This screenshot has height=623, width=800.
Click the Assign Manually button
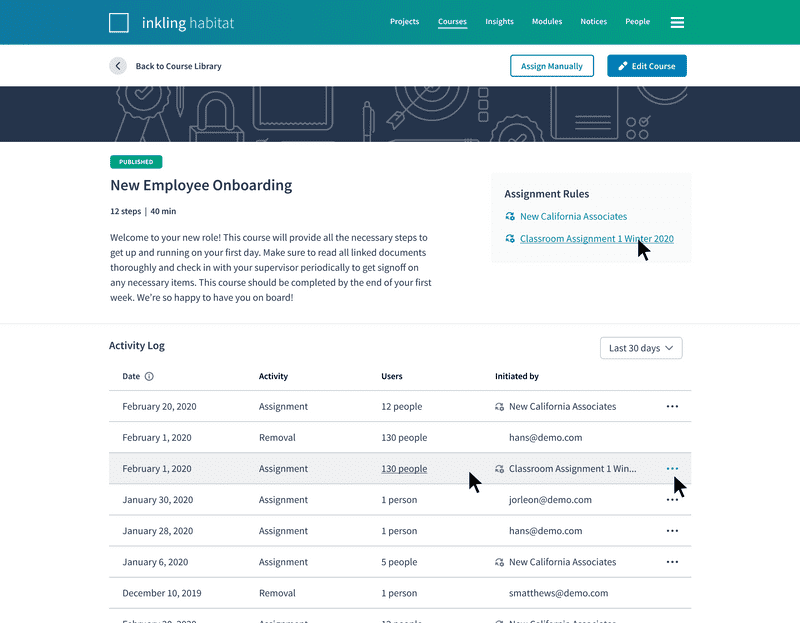point(552,66)
